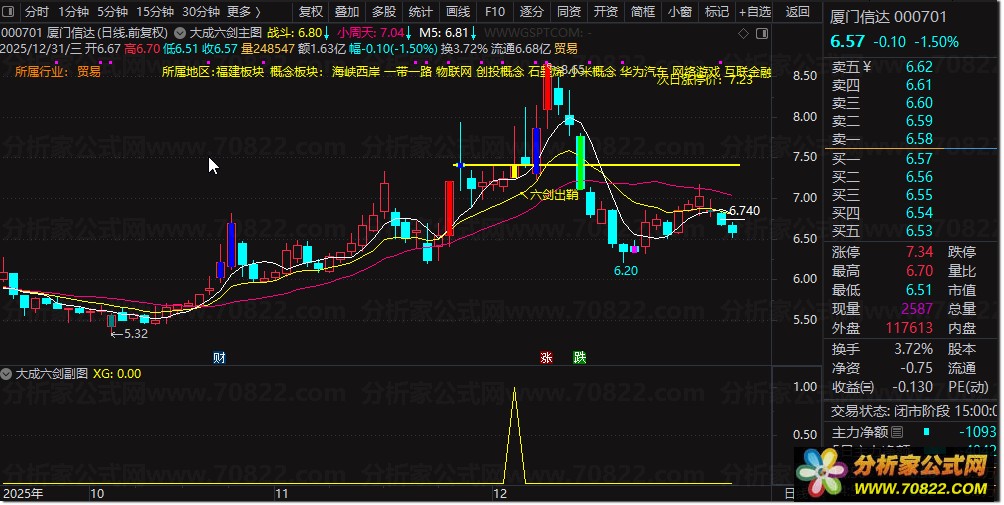Click the 买三 price 6.55
1004x505 pixels.
[919, 195]
